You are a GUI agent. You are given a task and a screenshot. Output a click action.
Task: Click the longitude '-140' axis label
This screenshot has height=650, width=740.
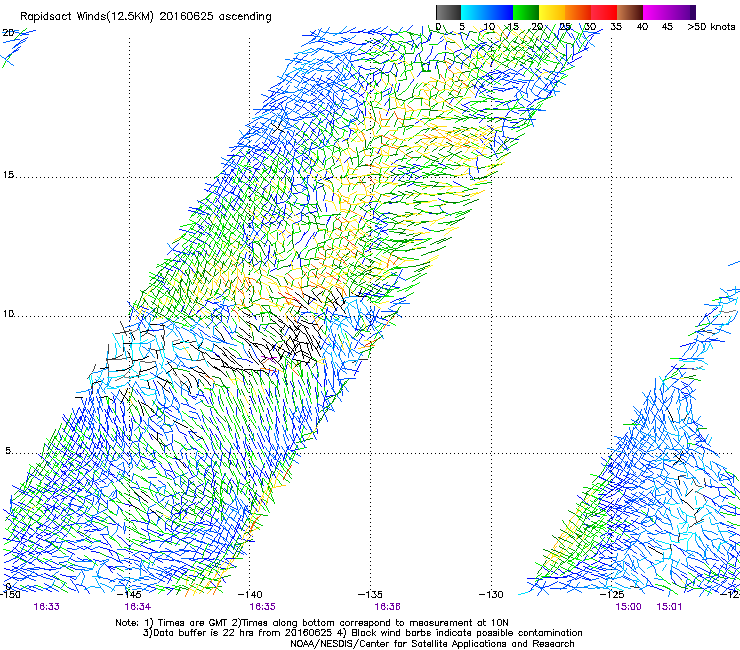tap(250, 594)
